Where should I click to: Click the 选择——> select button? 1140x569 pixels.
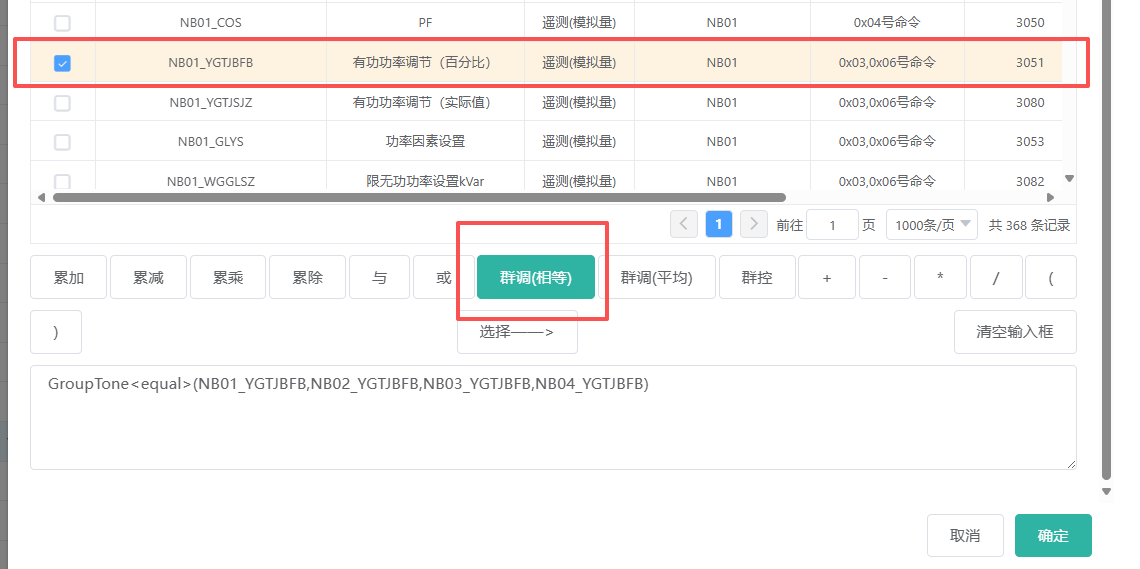517,332
